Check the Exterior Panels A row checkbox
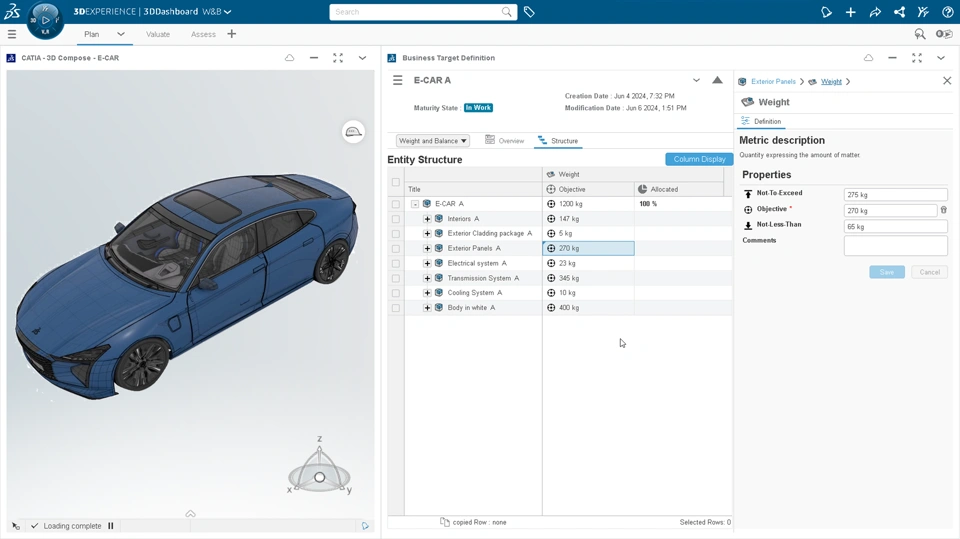 [396, 249]
